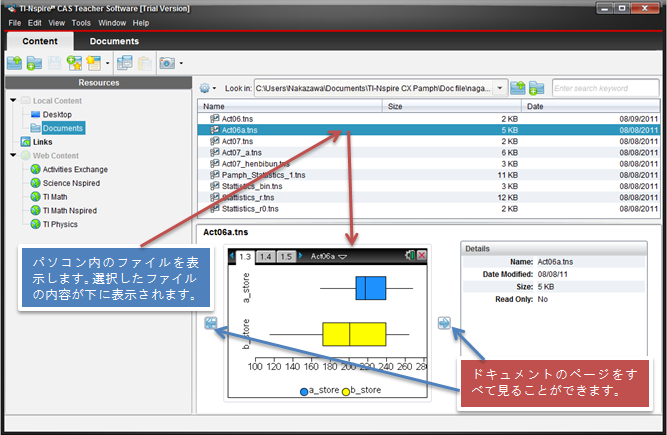
Task: Click the add-to-favorites star toolbar icon
Action: (x=74, y=63)
